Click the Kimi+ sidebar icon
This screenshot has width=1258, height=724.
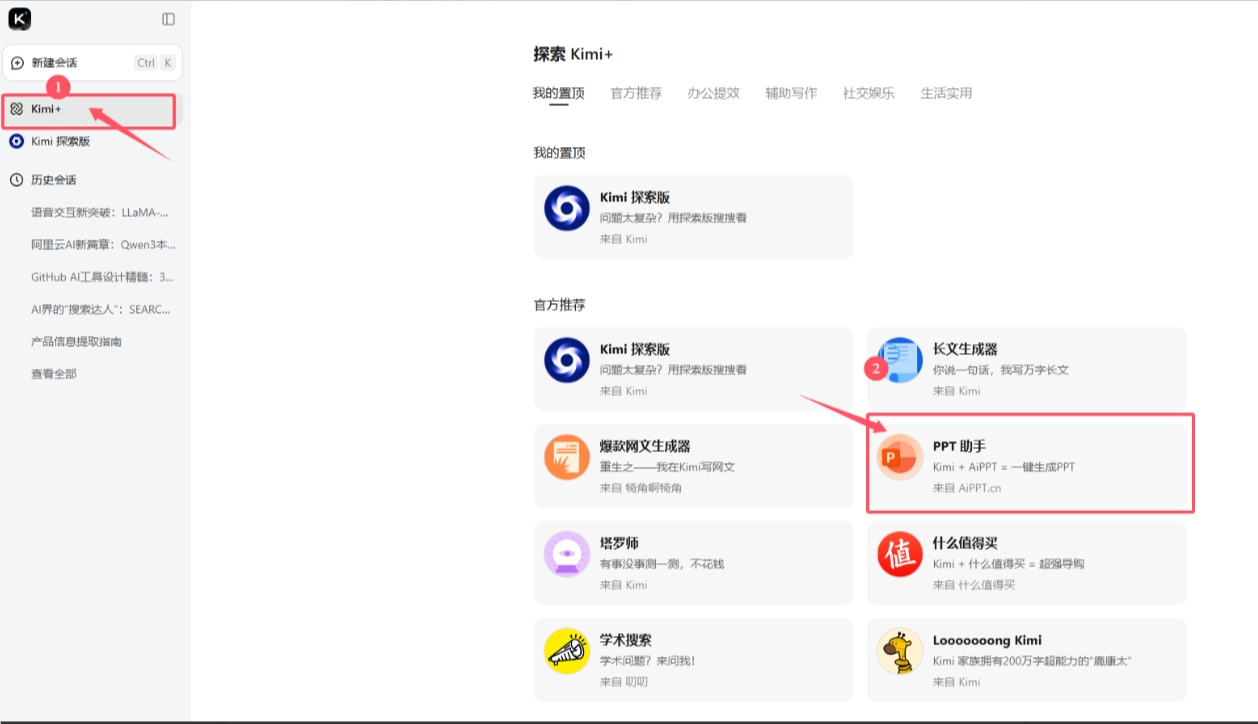point(16,109)
